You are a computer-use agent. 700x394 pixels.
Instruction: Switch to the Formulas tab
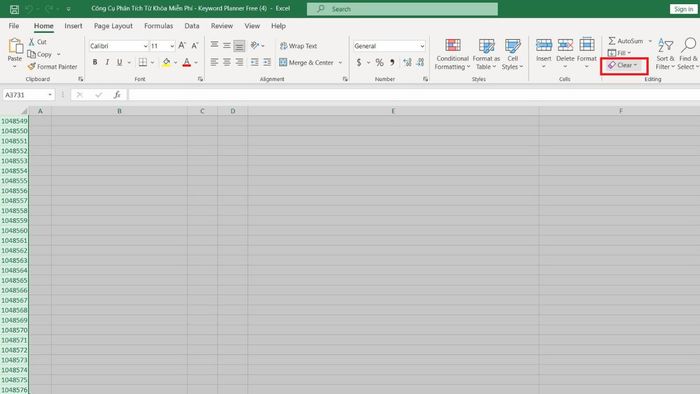click(x=158, y=26)
